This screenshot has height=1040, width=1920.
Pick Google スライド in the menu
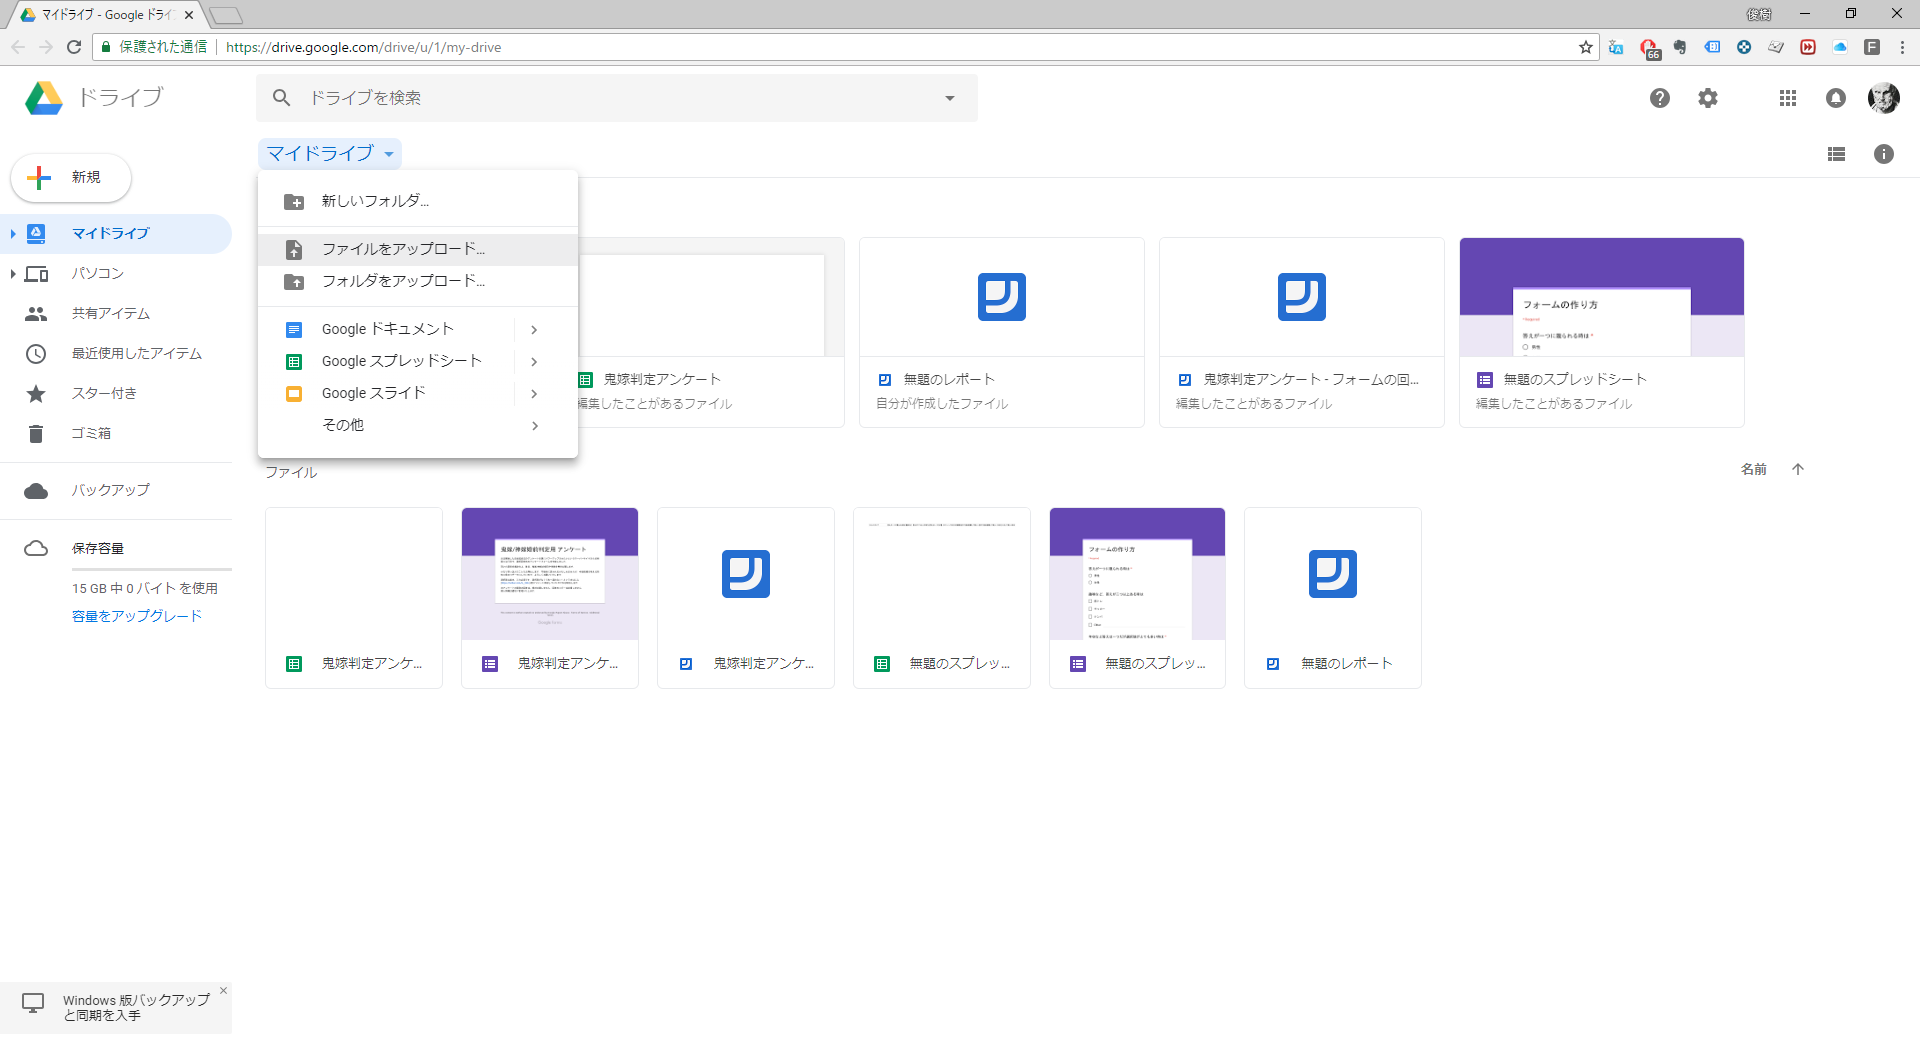tap(373, 393)
